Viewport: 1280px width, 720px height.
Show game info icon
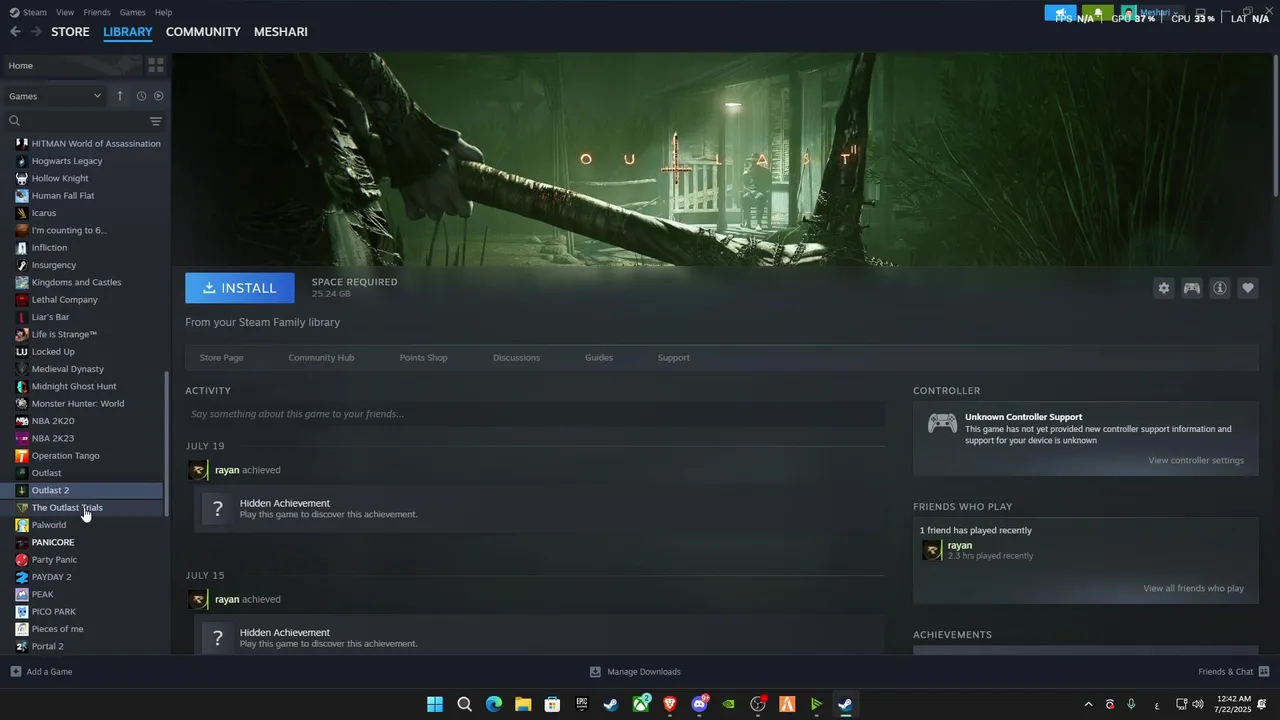coord(1219,288)
